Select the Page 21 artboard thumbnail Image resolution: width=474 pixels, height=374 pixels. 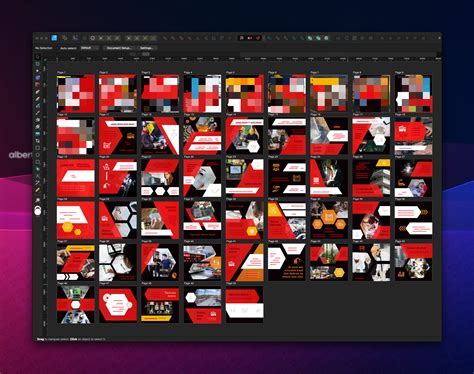point(160,178)
